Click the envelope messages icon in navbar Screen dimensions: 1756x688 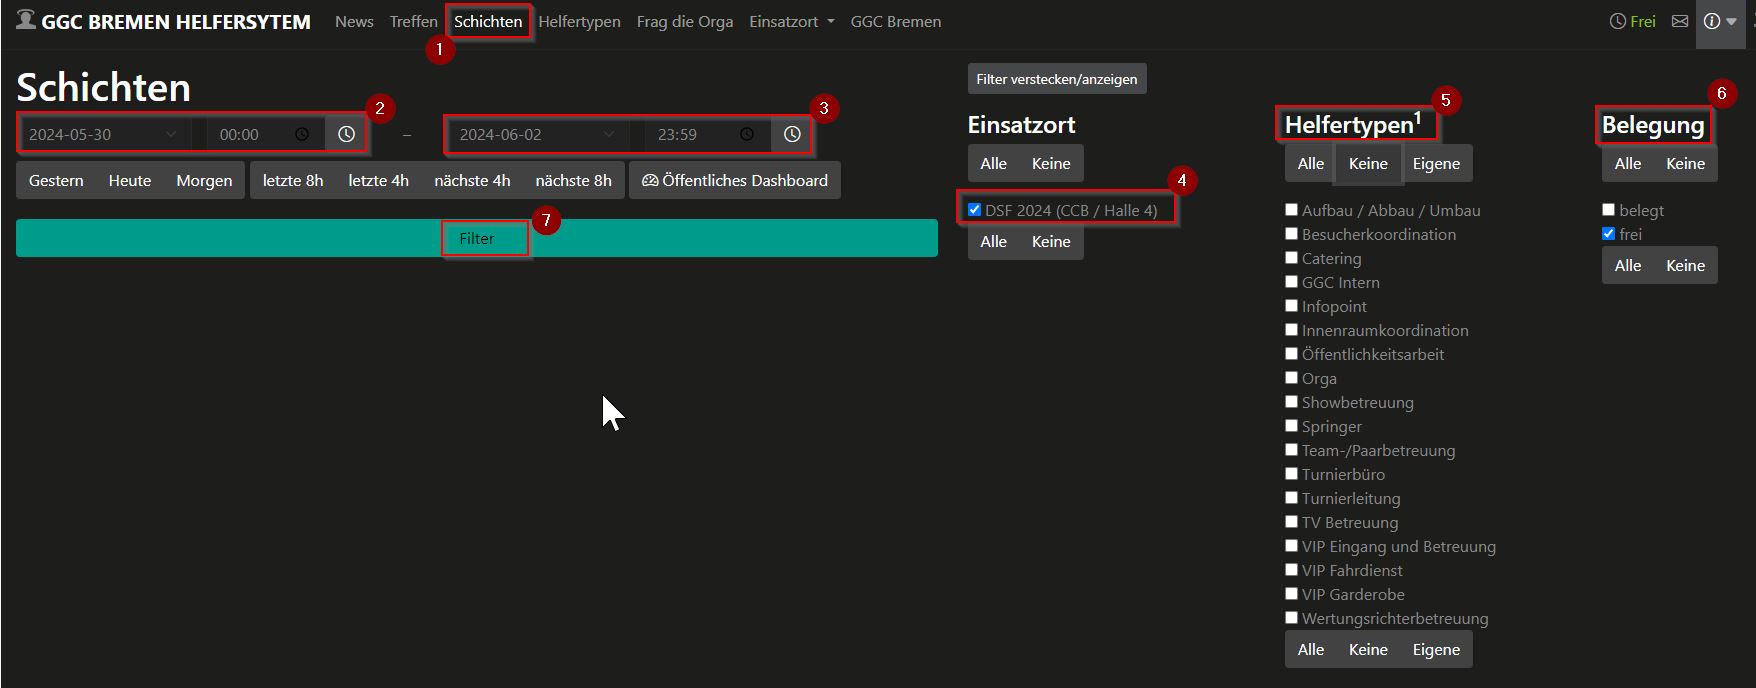(x=1680, y=21)
